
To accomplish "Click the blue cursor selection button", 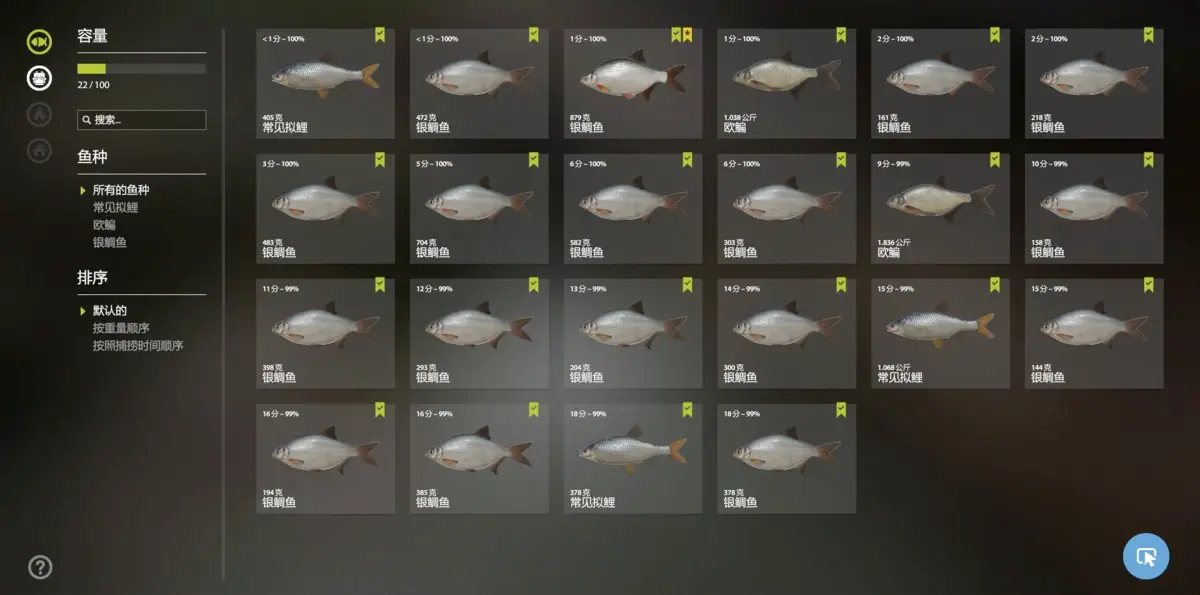I will pos(1146,556).
